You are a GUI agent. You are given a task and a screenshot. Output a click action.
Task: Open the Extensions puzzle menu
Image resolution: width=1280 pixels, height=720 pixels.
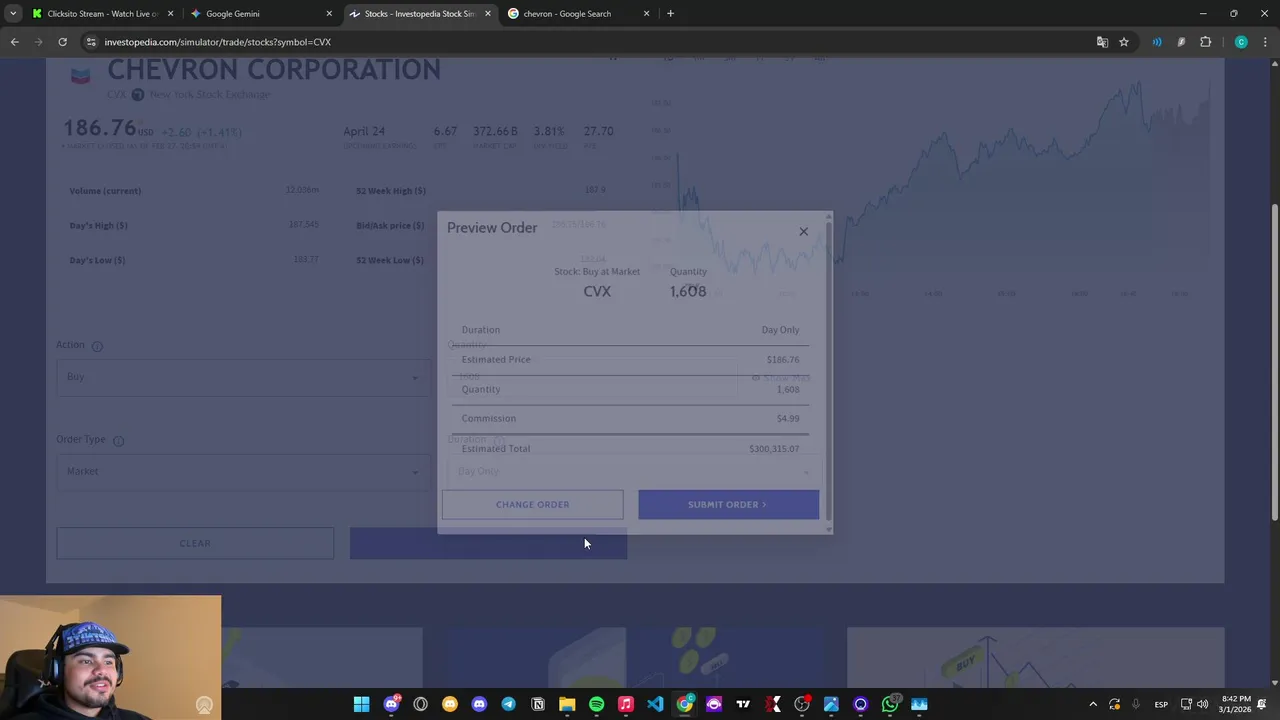pyautogui.click(x=1205, y=42)
